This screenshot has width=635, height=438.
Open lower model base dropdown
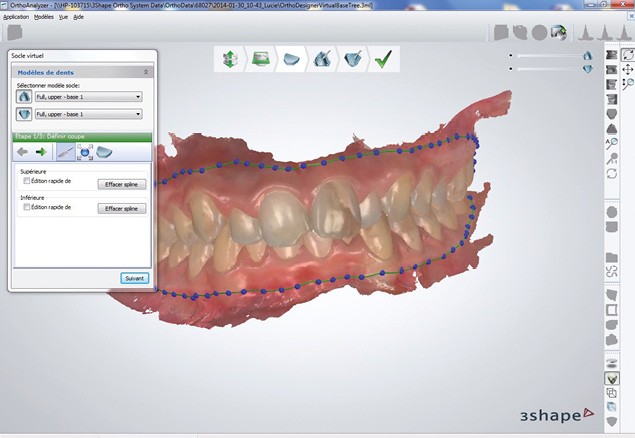88,115
